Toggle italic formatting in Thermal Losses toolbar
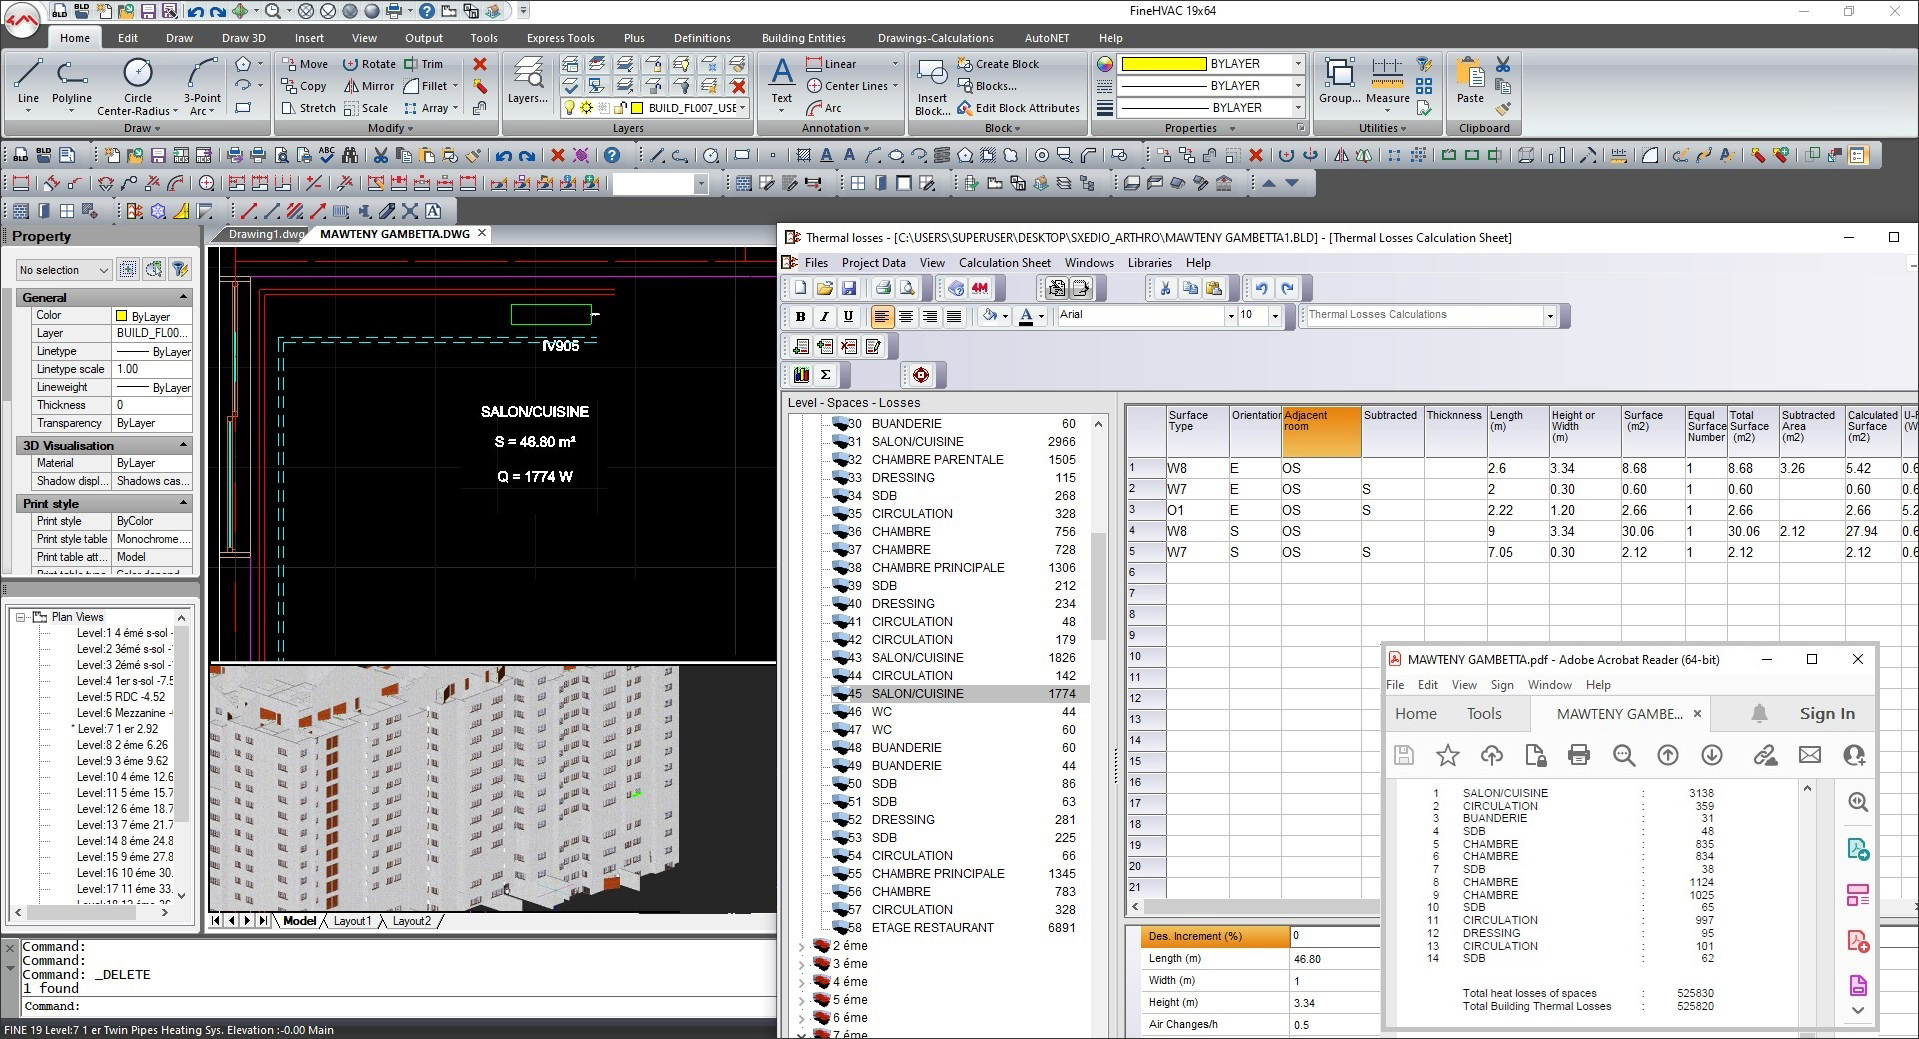 [824, 316]
